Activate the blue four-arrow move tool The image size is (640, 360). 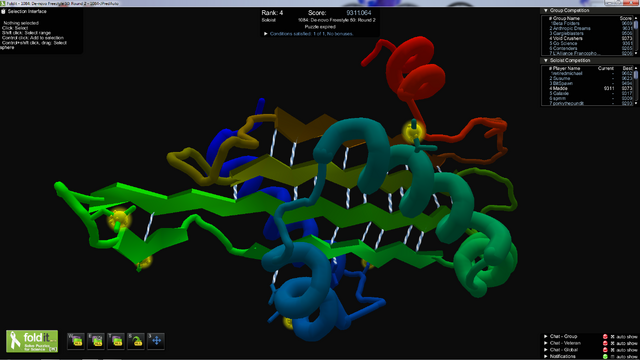(156, 341)
